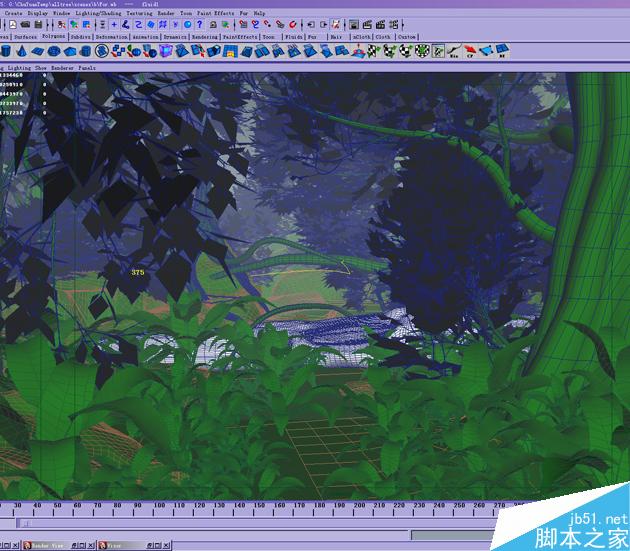Toggle curves selection mask icon
The width and height of the screenshot is (630, 551).
tap(138, 25)
